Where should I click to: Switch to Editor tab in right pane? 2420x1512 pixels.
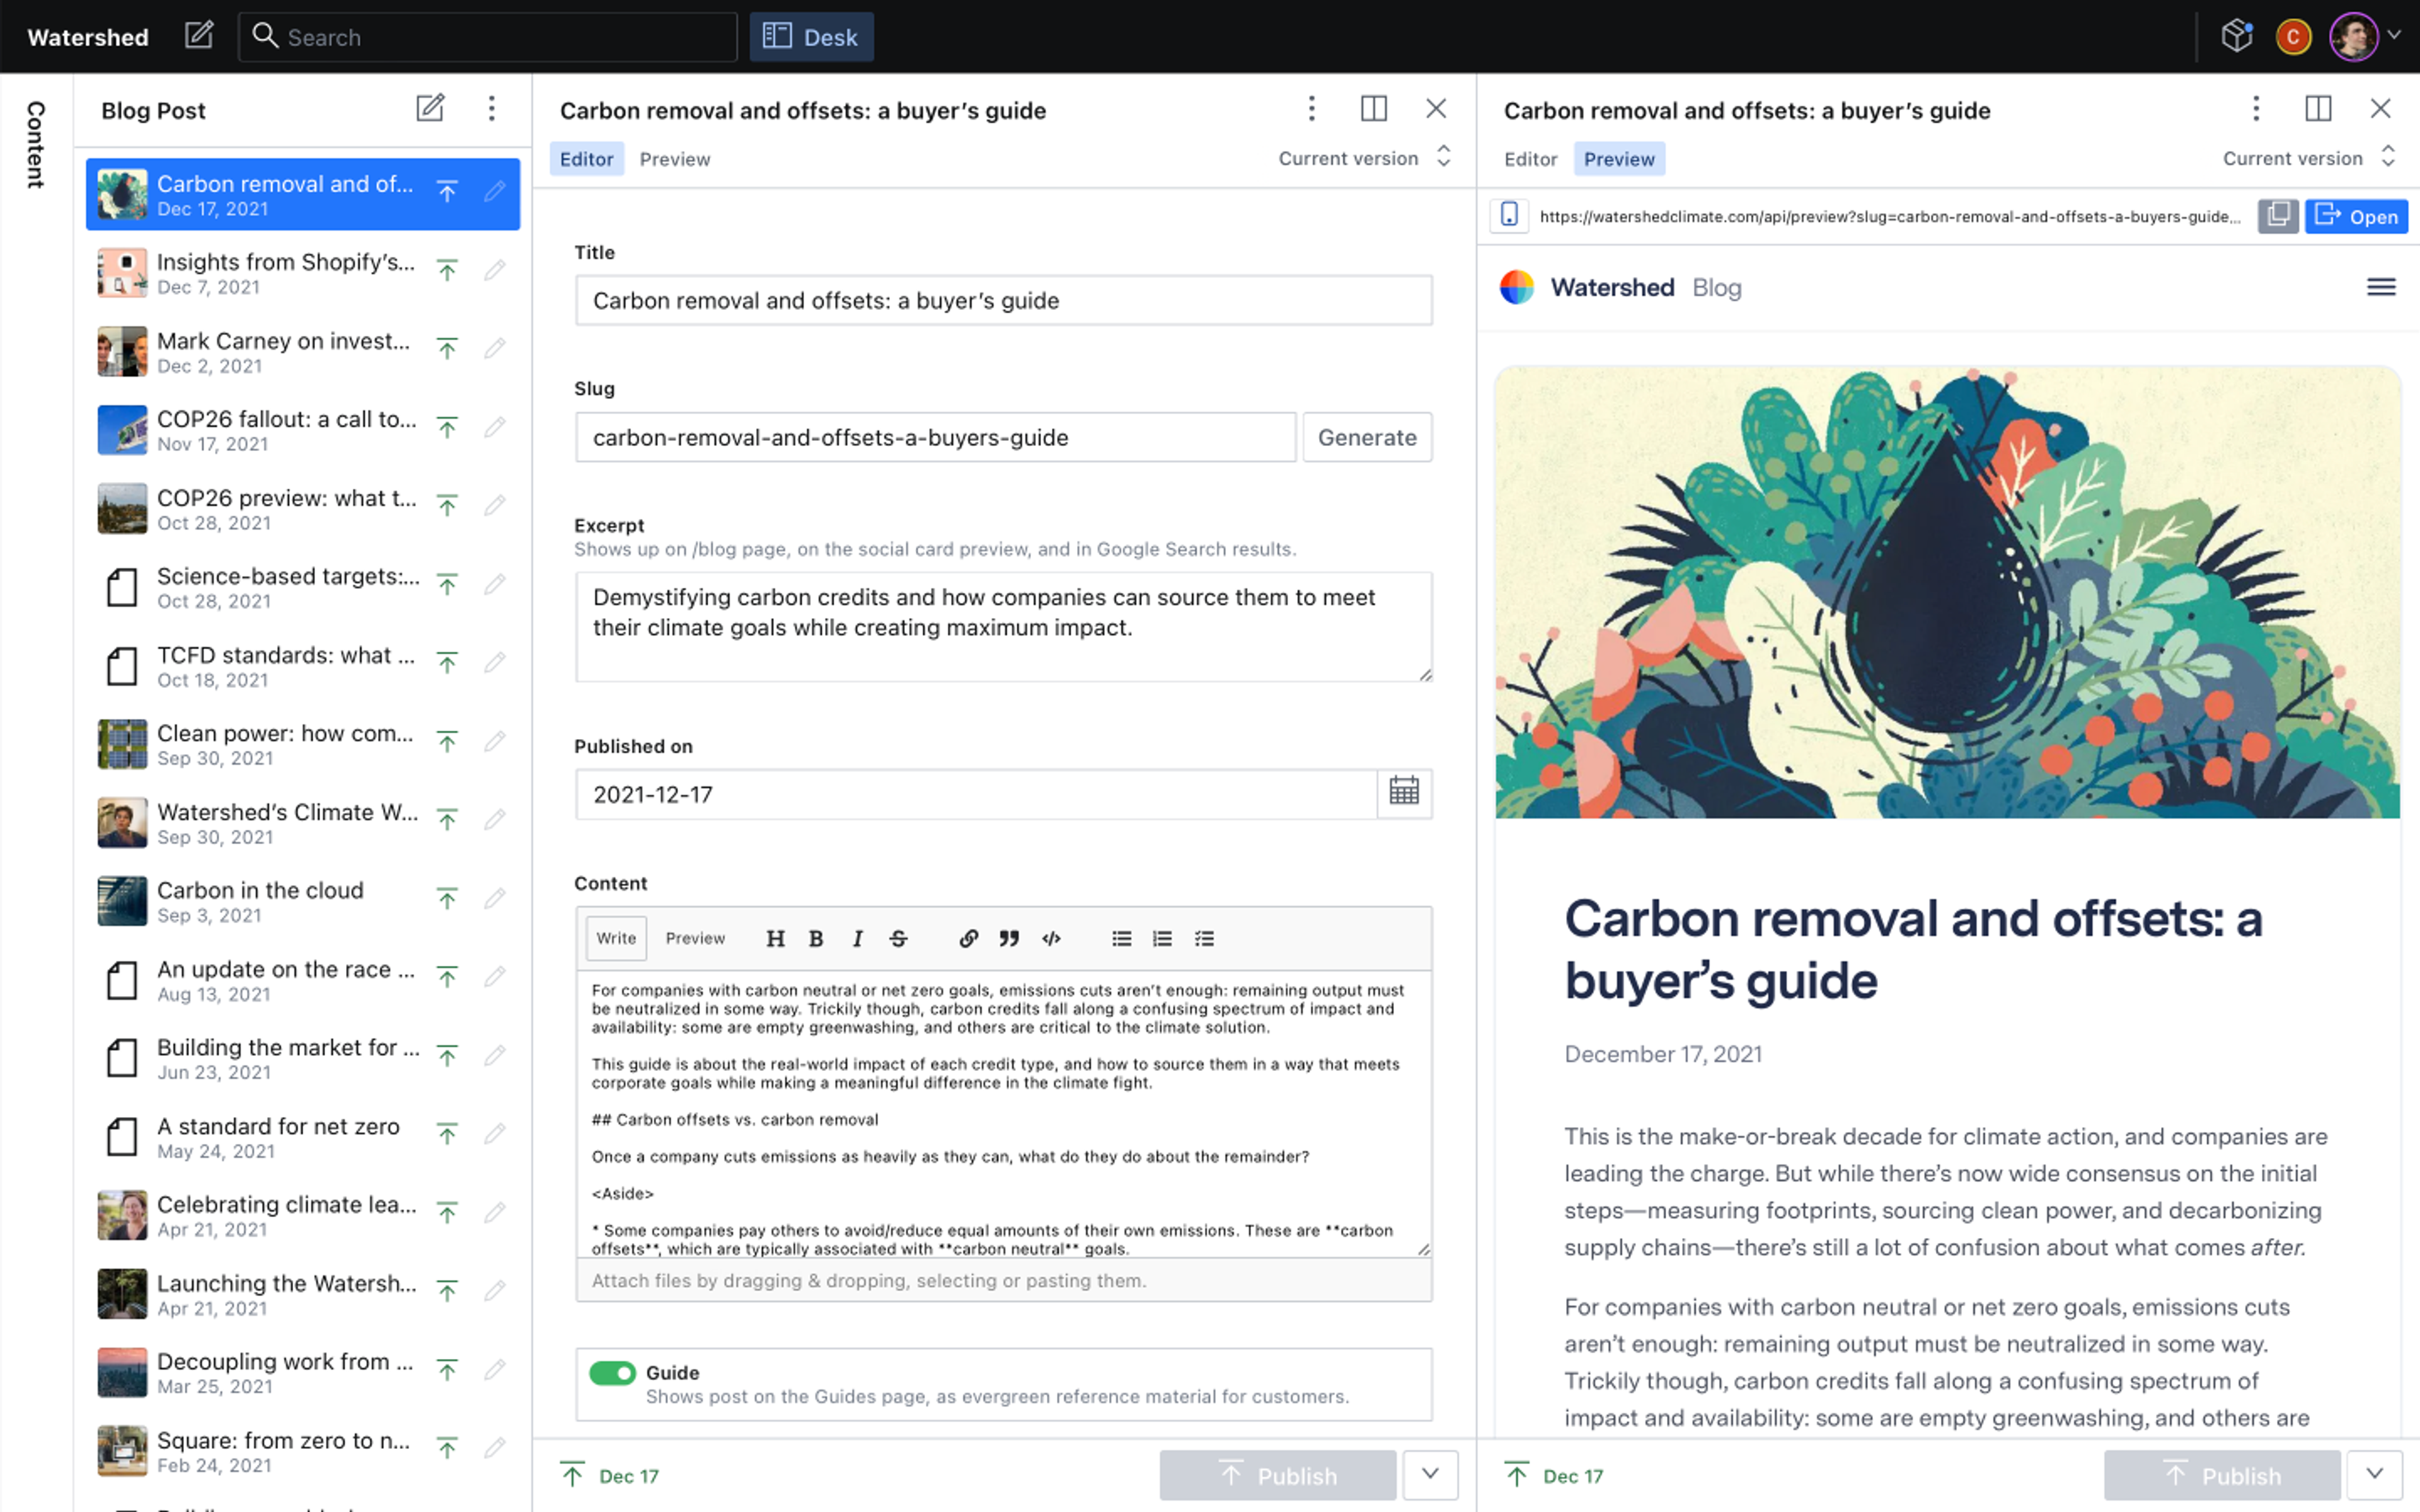click(1530, 159)
